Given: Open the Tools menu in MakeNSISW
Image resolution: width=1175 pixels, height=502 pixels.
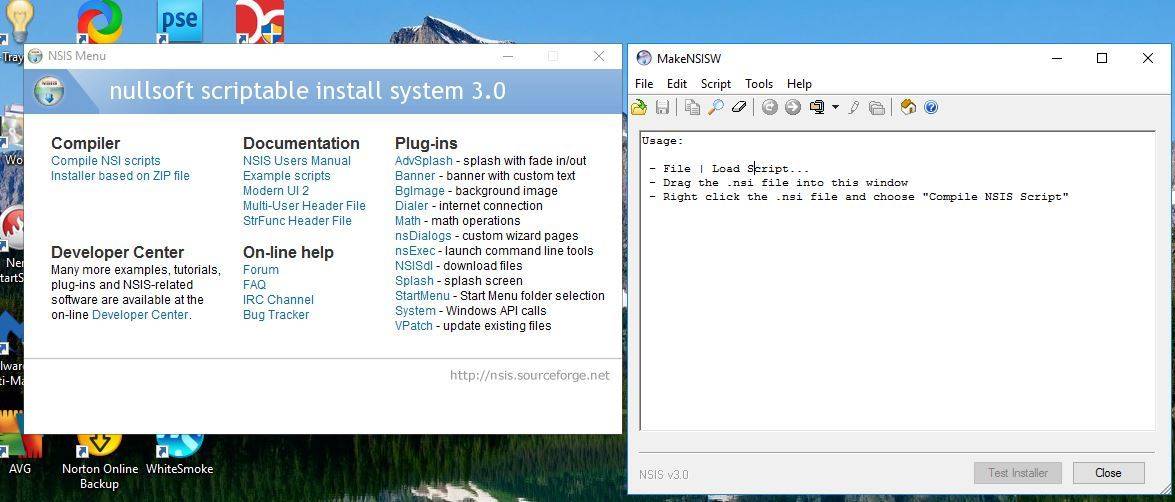Looking at the screenshot, I should 759,84.
